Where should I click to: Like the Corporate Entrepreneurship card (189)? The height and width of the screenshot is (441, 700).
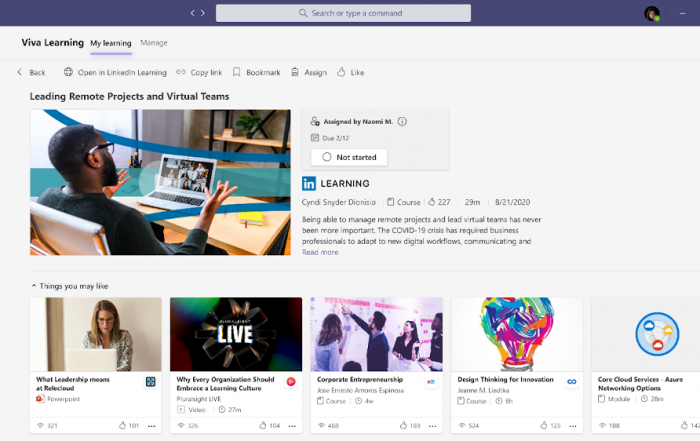(x=403, y=425)
